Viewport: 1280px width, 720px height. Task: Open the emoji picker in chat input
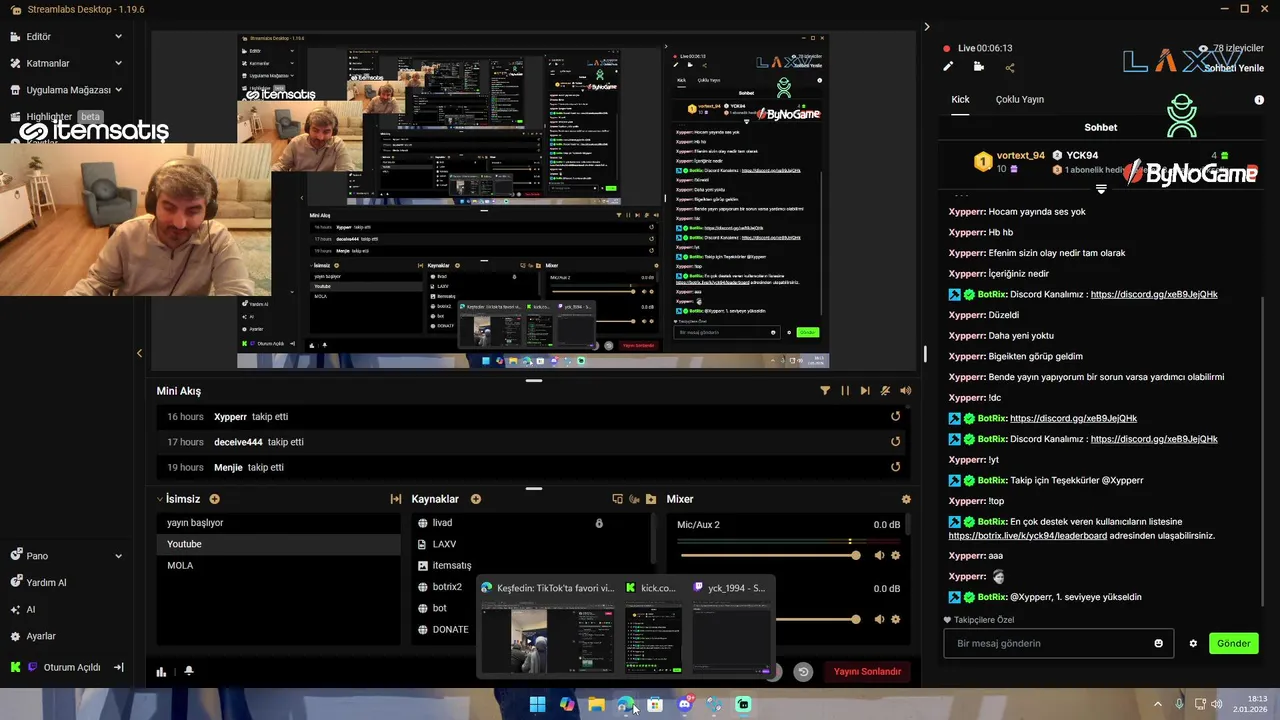coord(1159,643)
